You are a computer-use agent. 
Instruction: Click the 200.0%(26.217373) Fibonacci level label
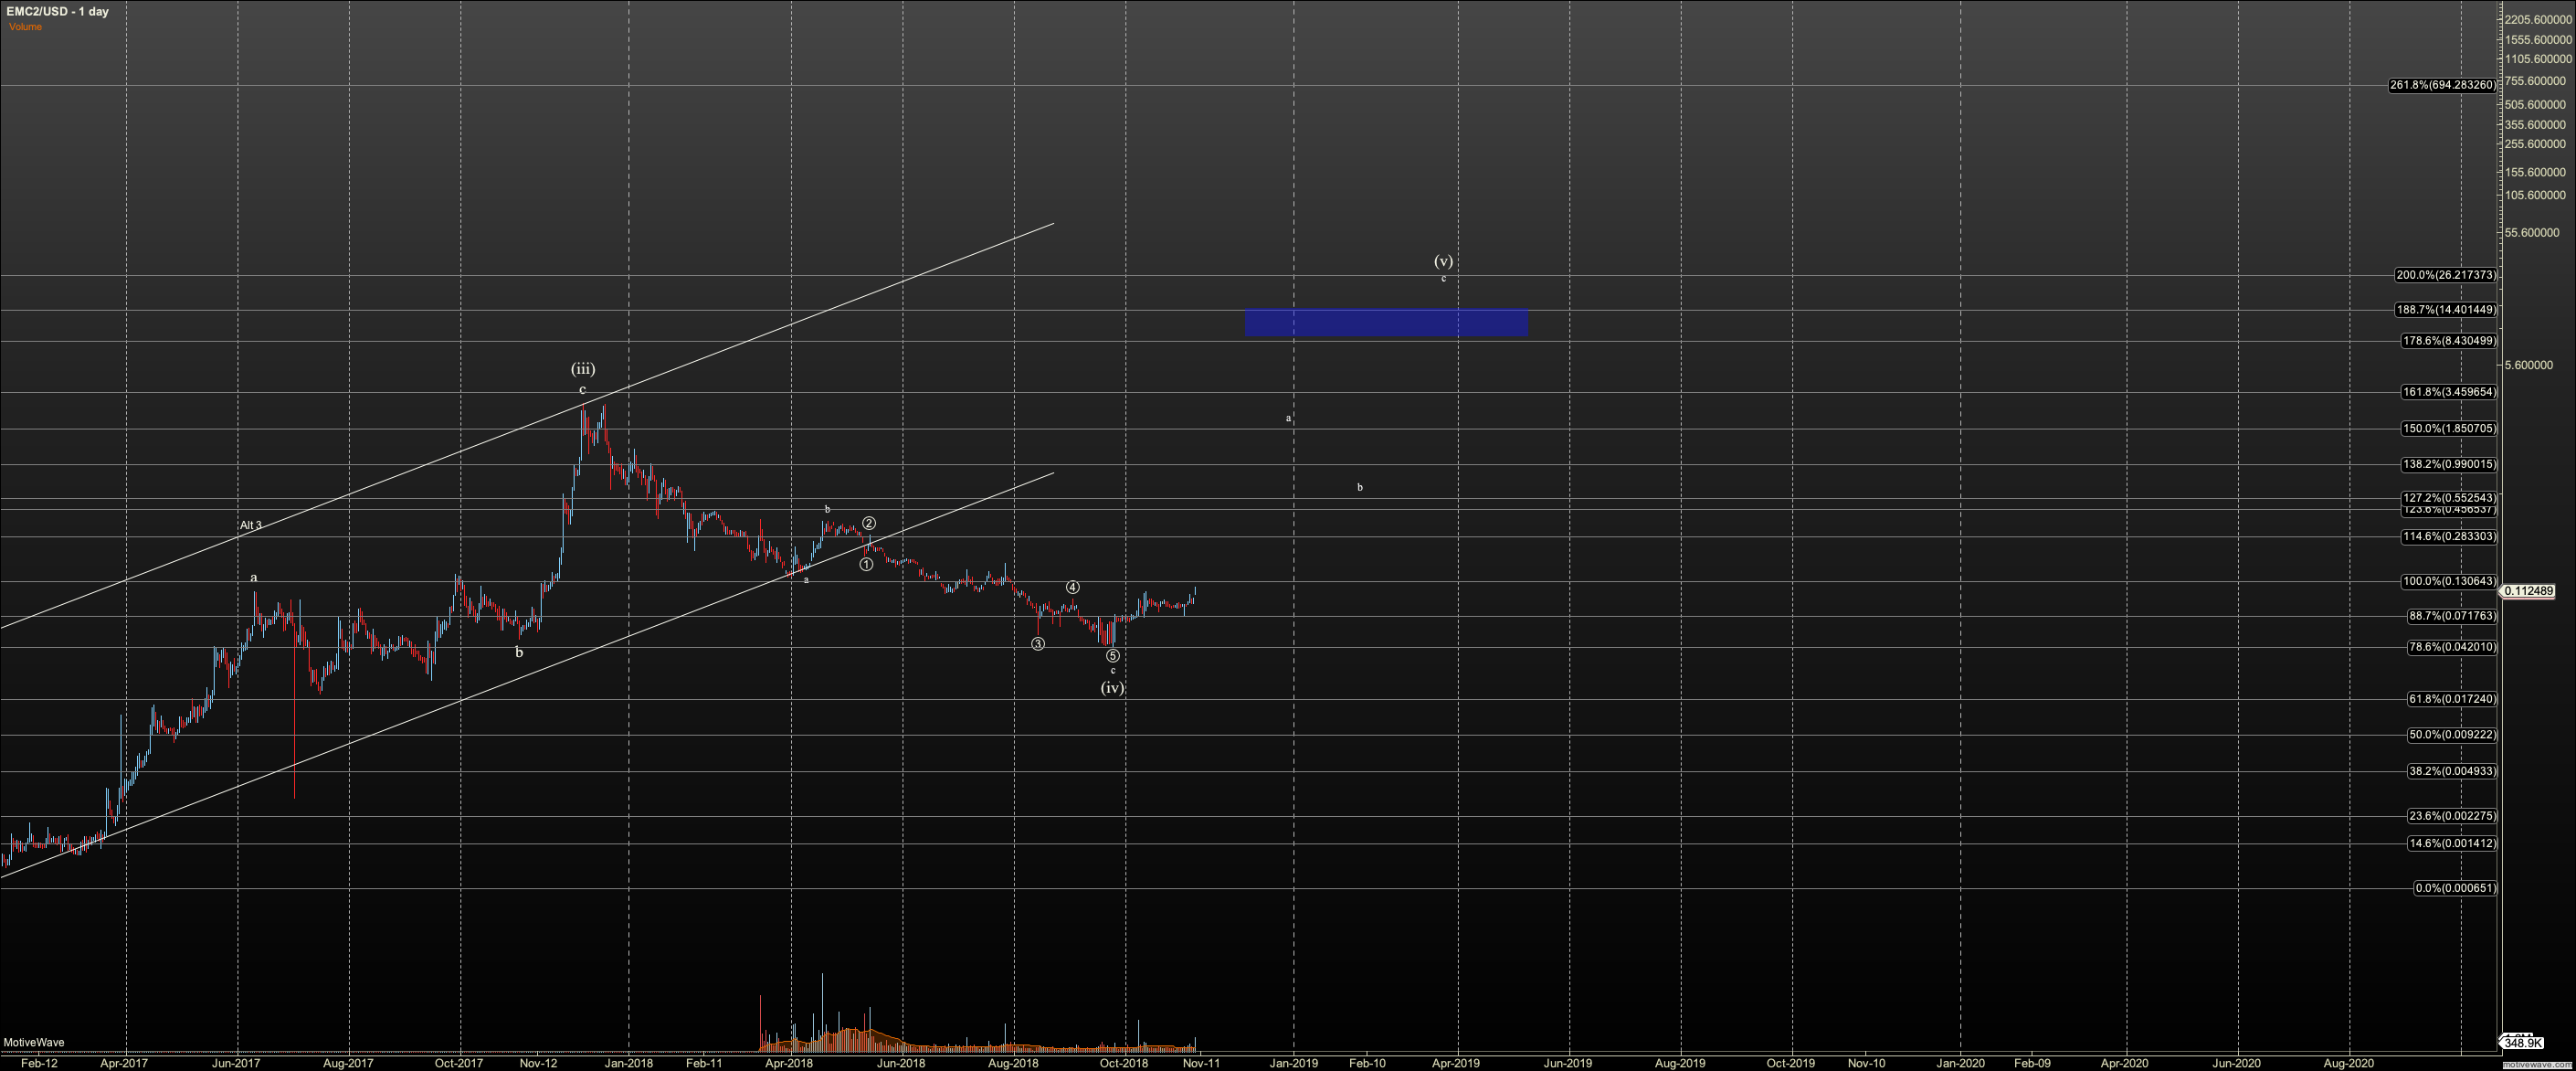tap(2445, 276)
